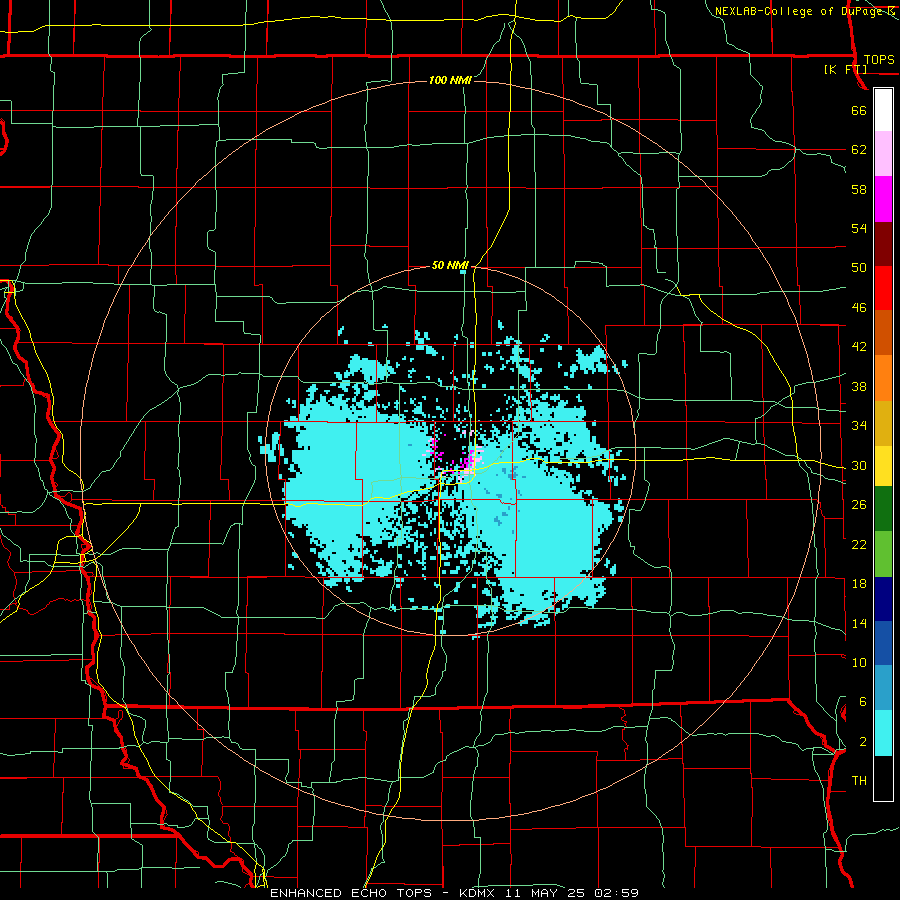Screen dimensions: 900x900
Task: Pick the light green legend segment
Action: [x=883, y=554]
